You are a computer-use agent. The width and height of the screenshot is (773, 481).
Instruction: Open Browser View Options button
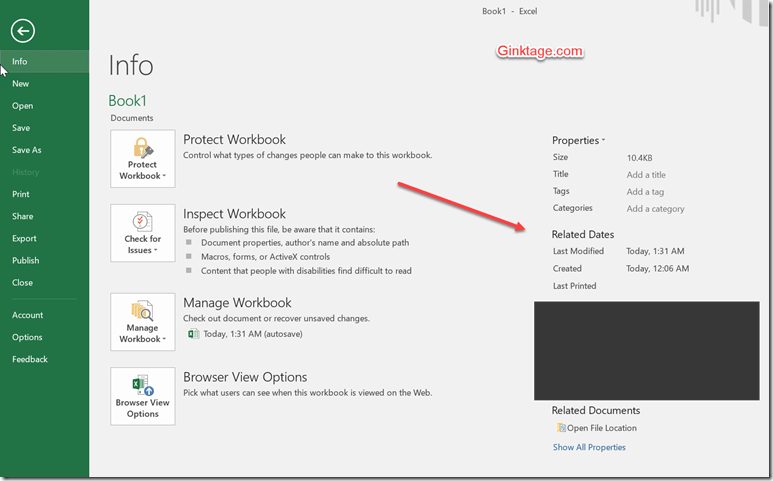point(142,396)
